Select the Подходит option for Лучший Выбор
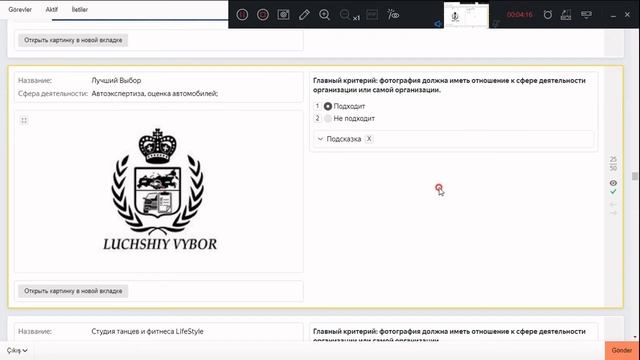The height and width of the screenshot is (360, 640). point(328,106)
